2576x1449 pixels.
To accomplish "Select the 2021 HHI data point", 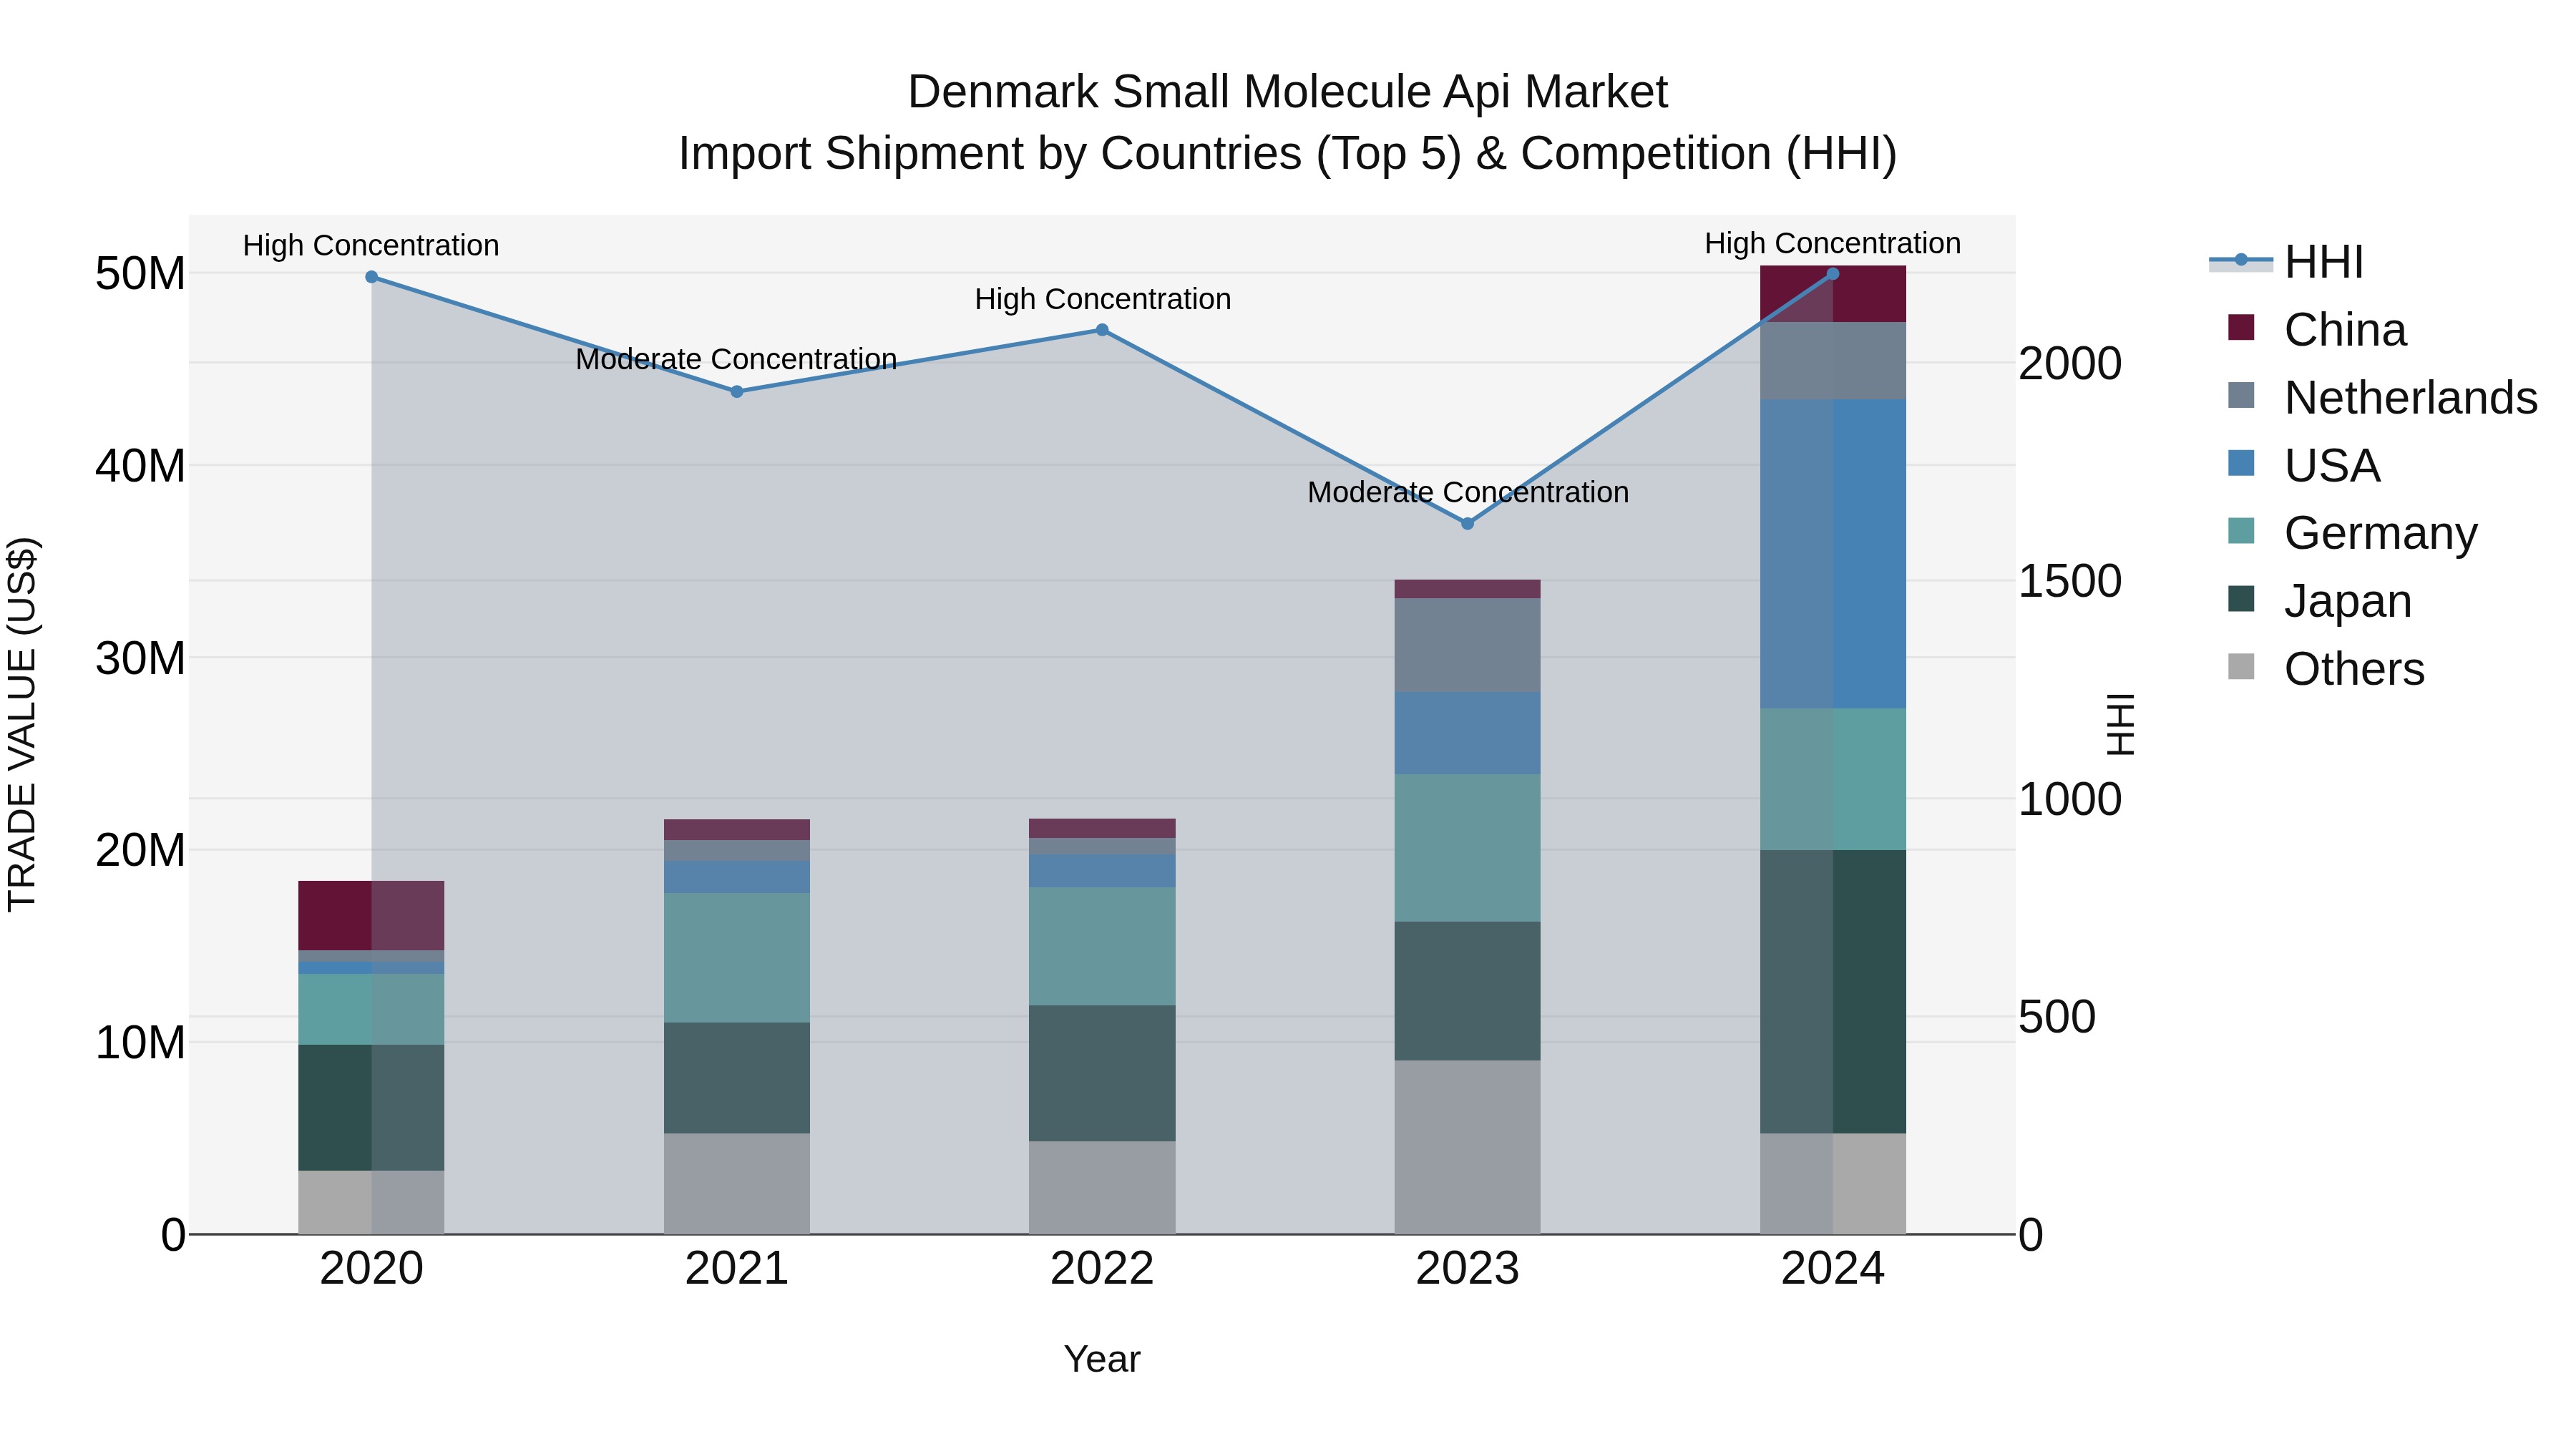I will pos(737,392).
